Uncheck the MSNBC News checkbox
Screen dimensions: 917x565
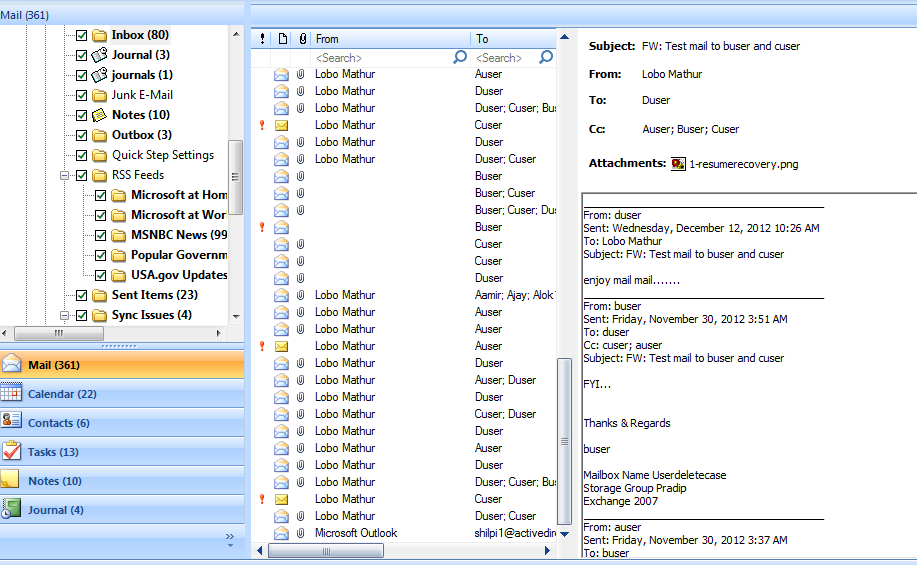point(101,236)
